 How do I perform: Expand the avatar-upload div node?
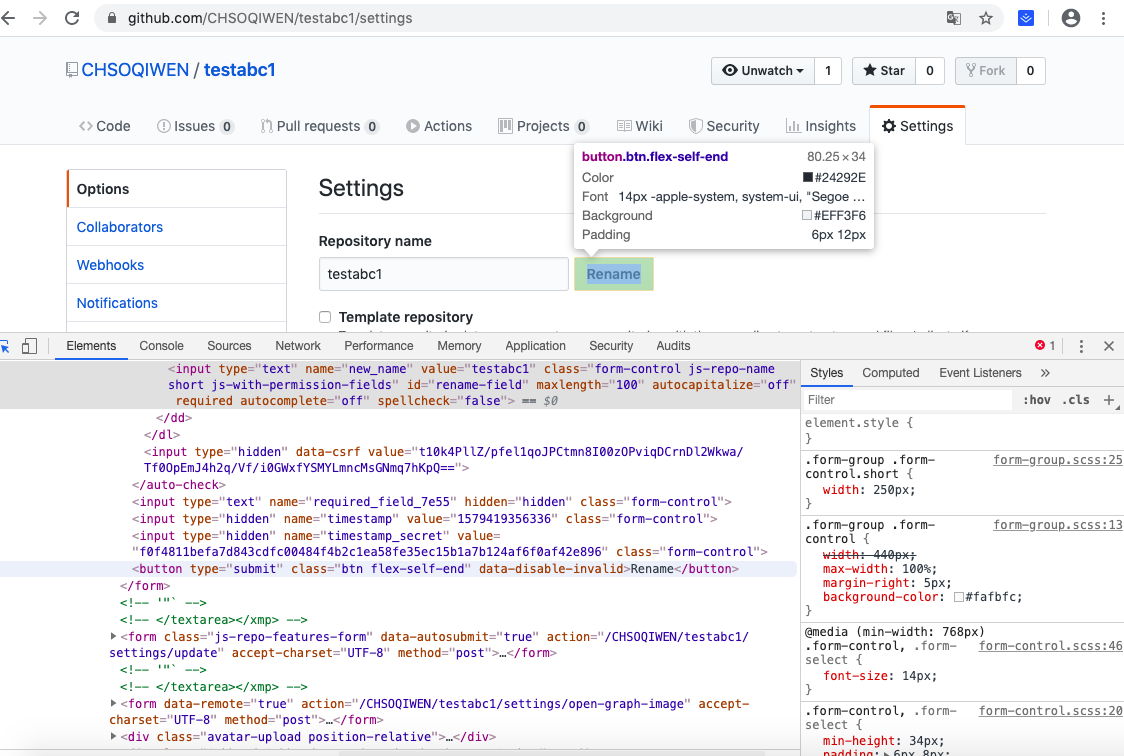tap(113, 736)
